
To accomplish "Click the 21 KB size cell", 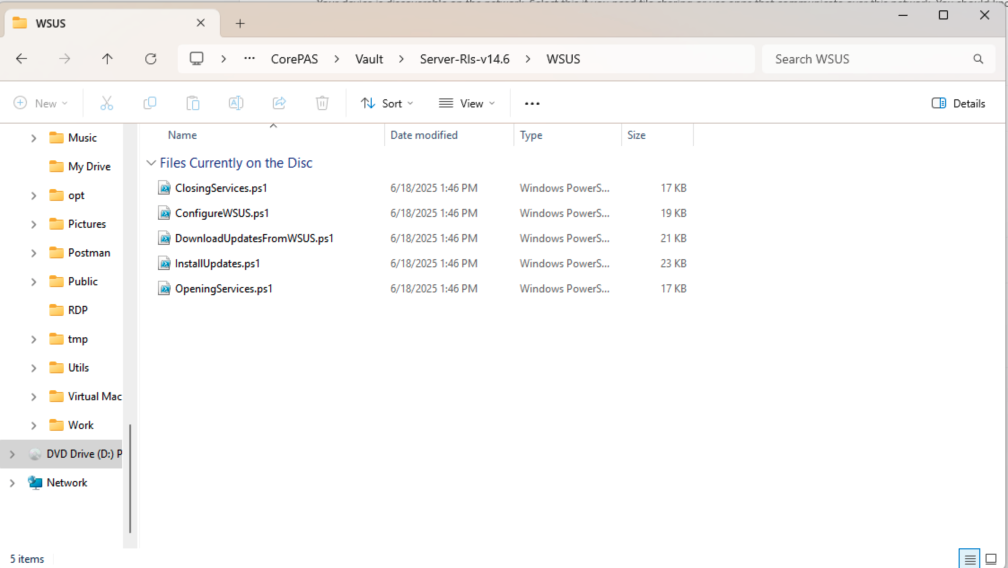I will pos(673,238).
